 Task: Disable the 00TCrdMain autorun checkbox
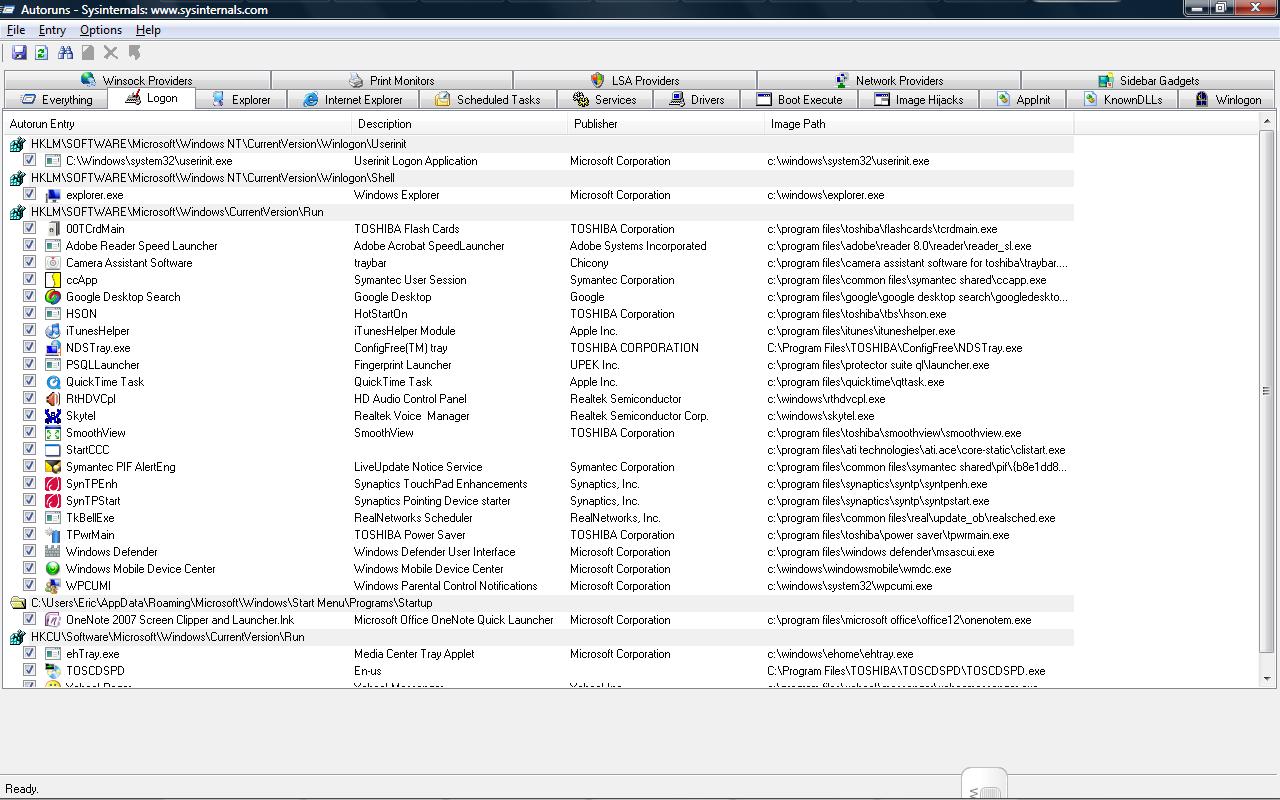coord(29,228)
